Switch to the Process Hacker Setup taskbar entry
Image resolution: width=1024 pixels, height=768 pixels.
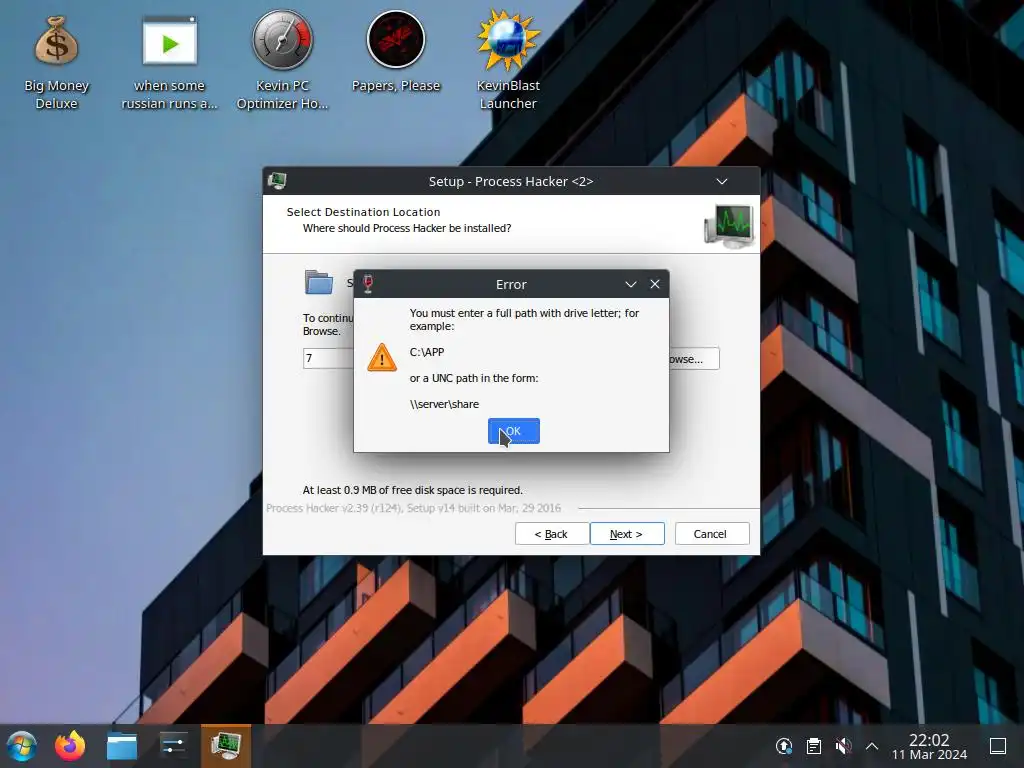coord(226,746)
